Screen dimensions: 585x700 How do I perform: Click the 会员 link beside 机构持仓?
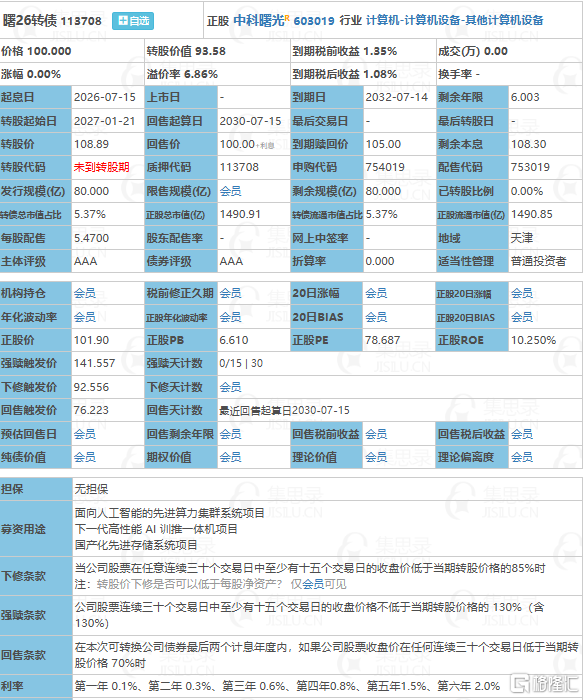[x=85, y=293]
